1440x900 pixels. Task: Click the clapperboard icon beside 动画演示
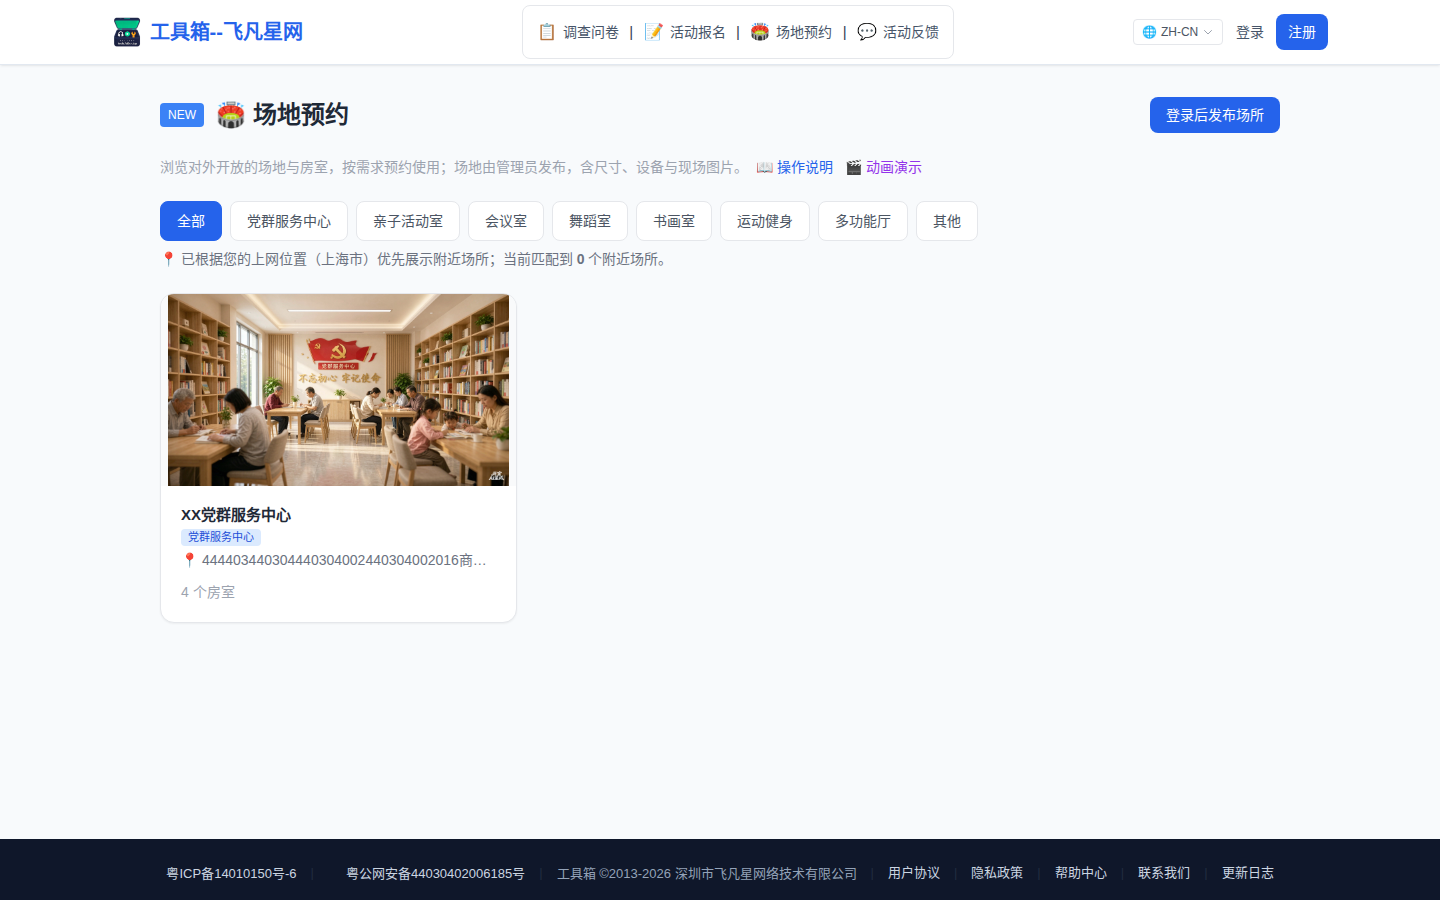(x=854, y=167)
